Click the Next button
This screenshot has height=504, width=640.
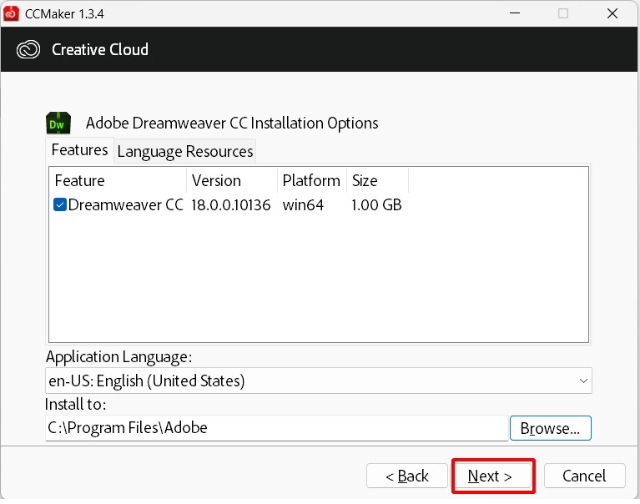click(x=493, y=476)
